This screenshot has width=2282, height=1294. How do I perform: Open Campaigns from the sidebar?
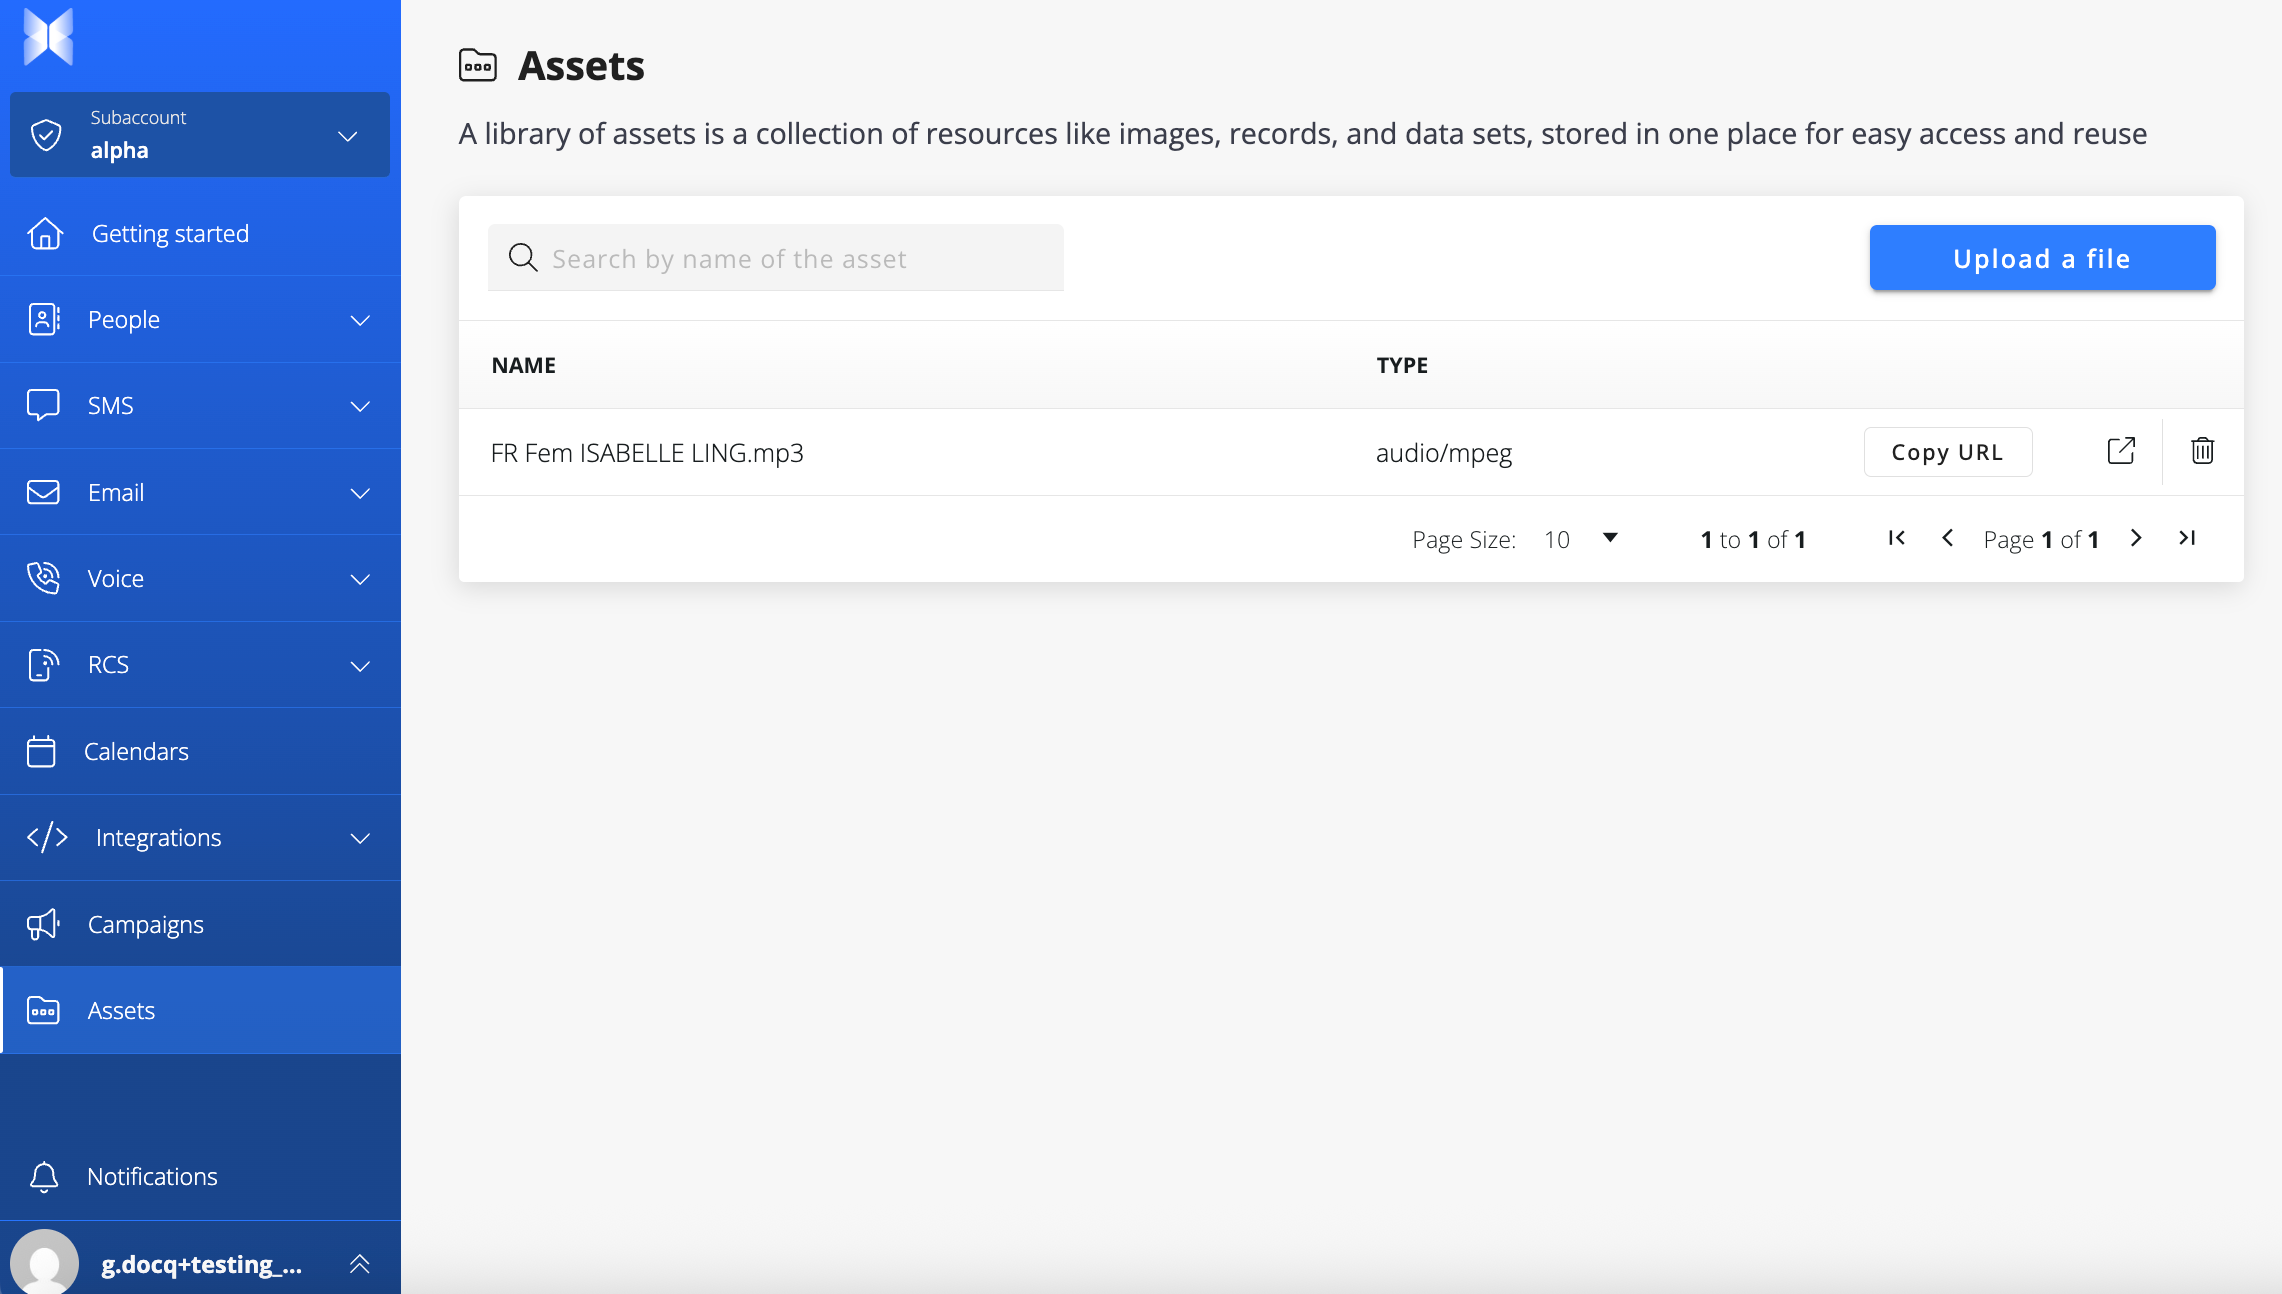point(146,924)
